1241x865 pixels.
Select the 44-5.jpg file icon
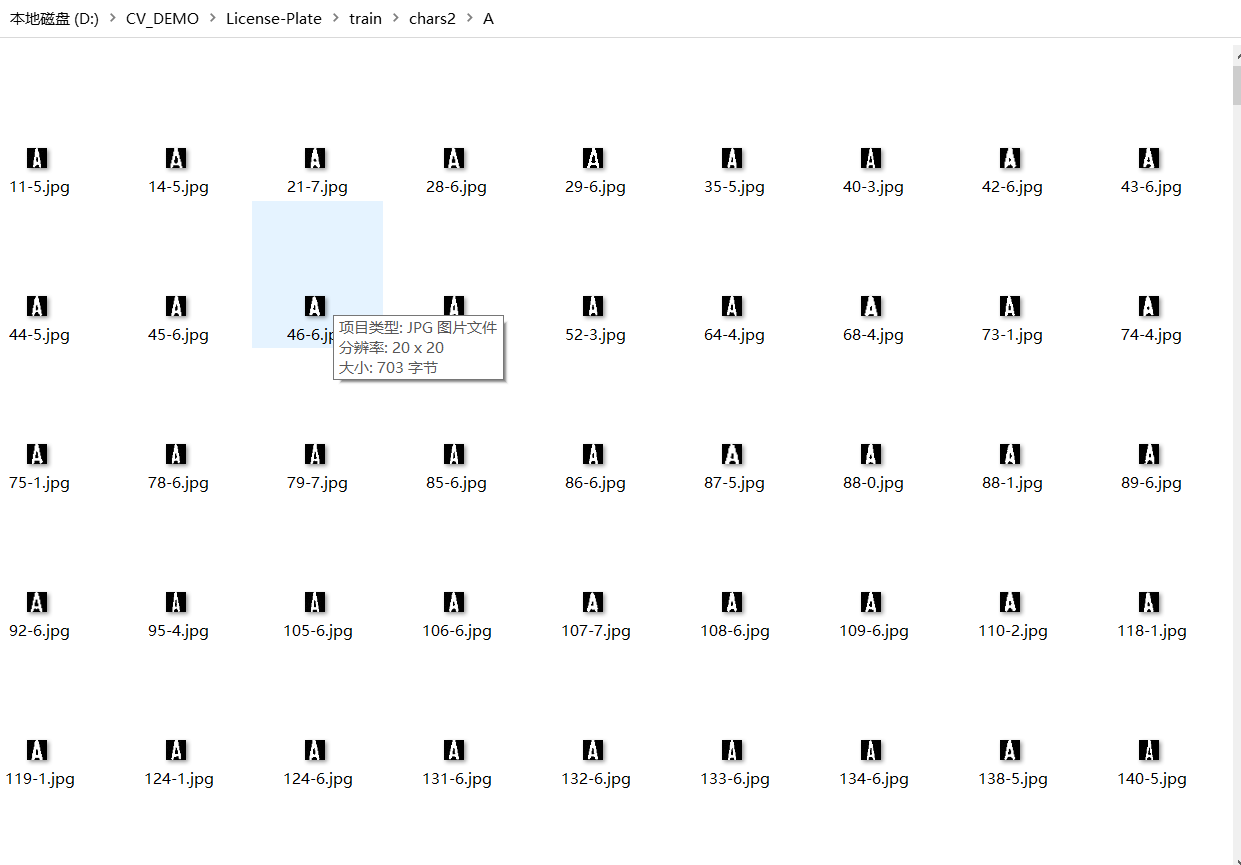37,306
